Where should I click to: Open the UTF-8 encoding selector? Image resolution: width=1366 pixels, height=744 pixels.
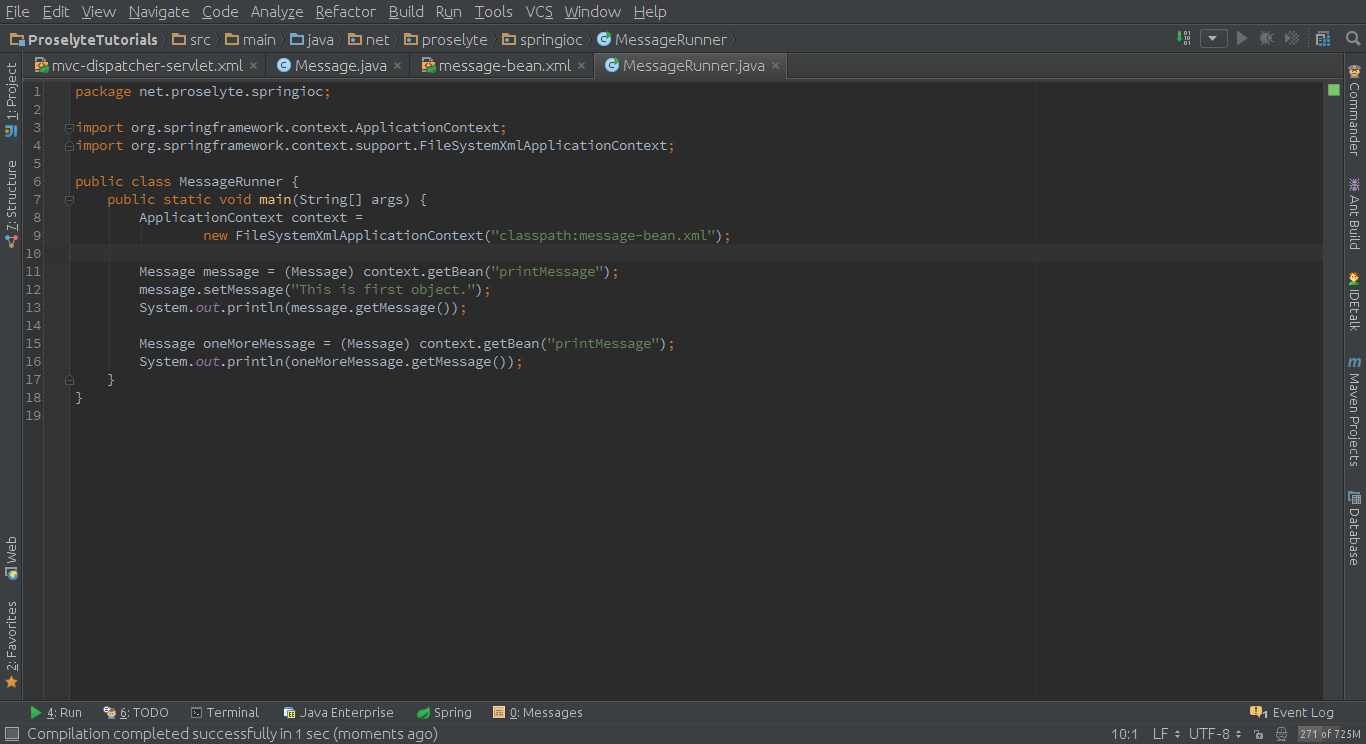1210,733
